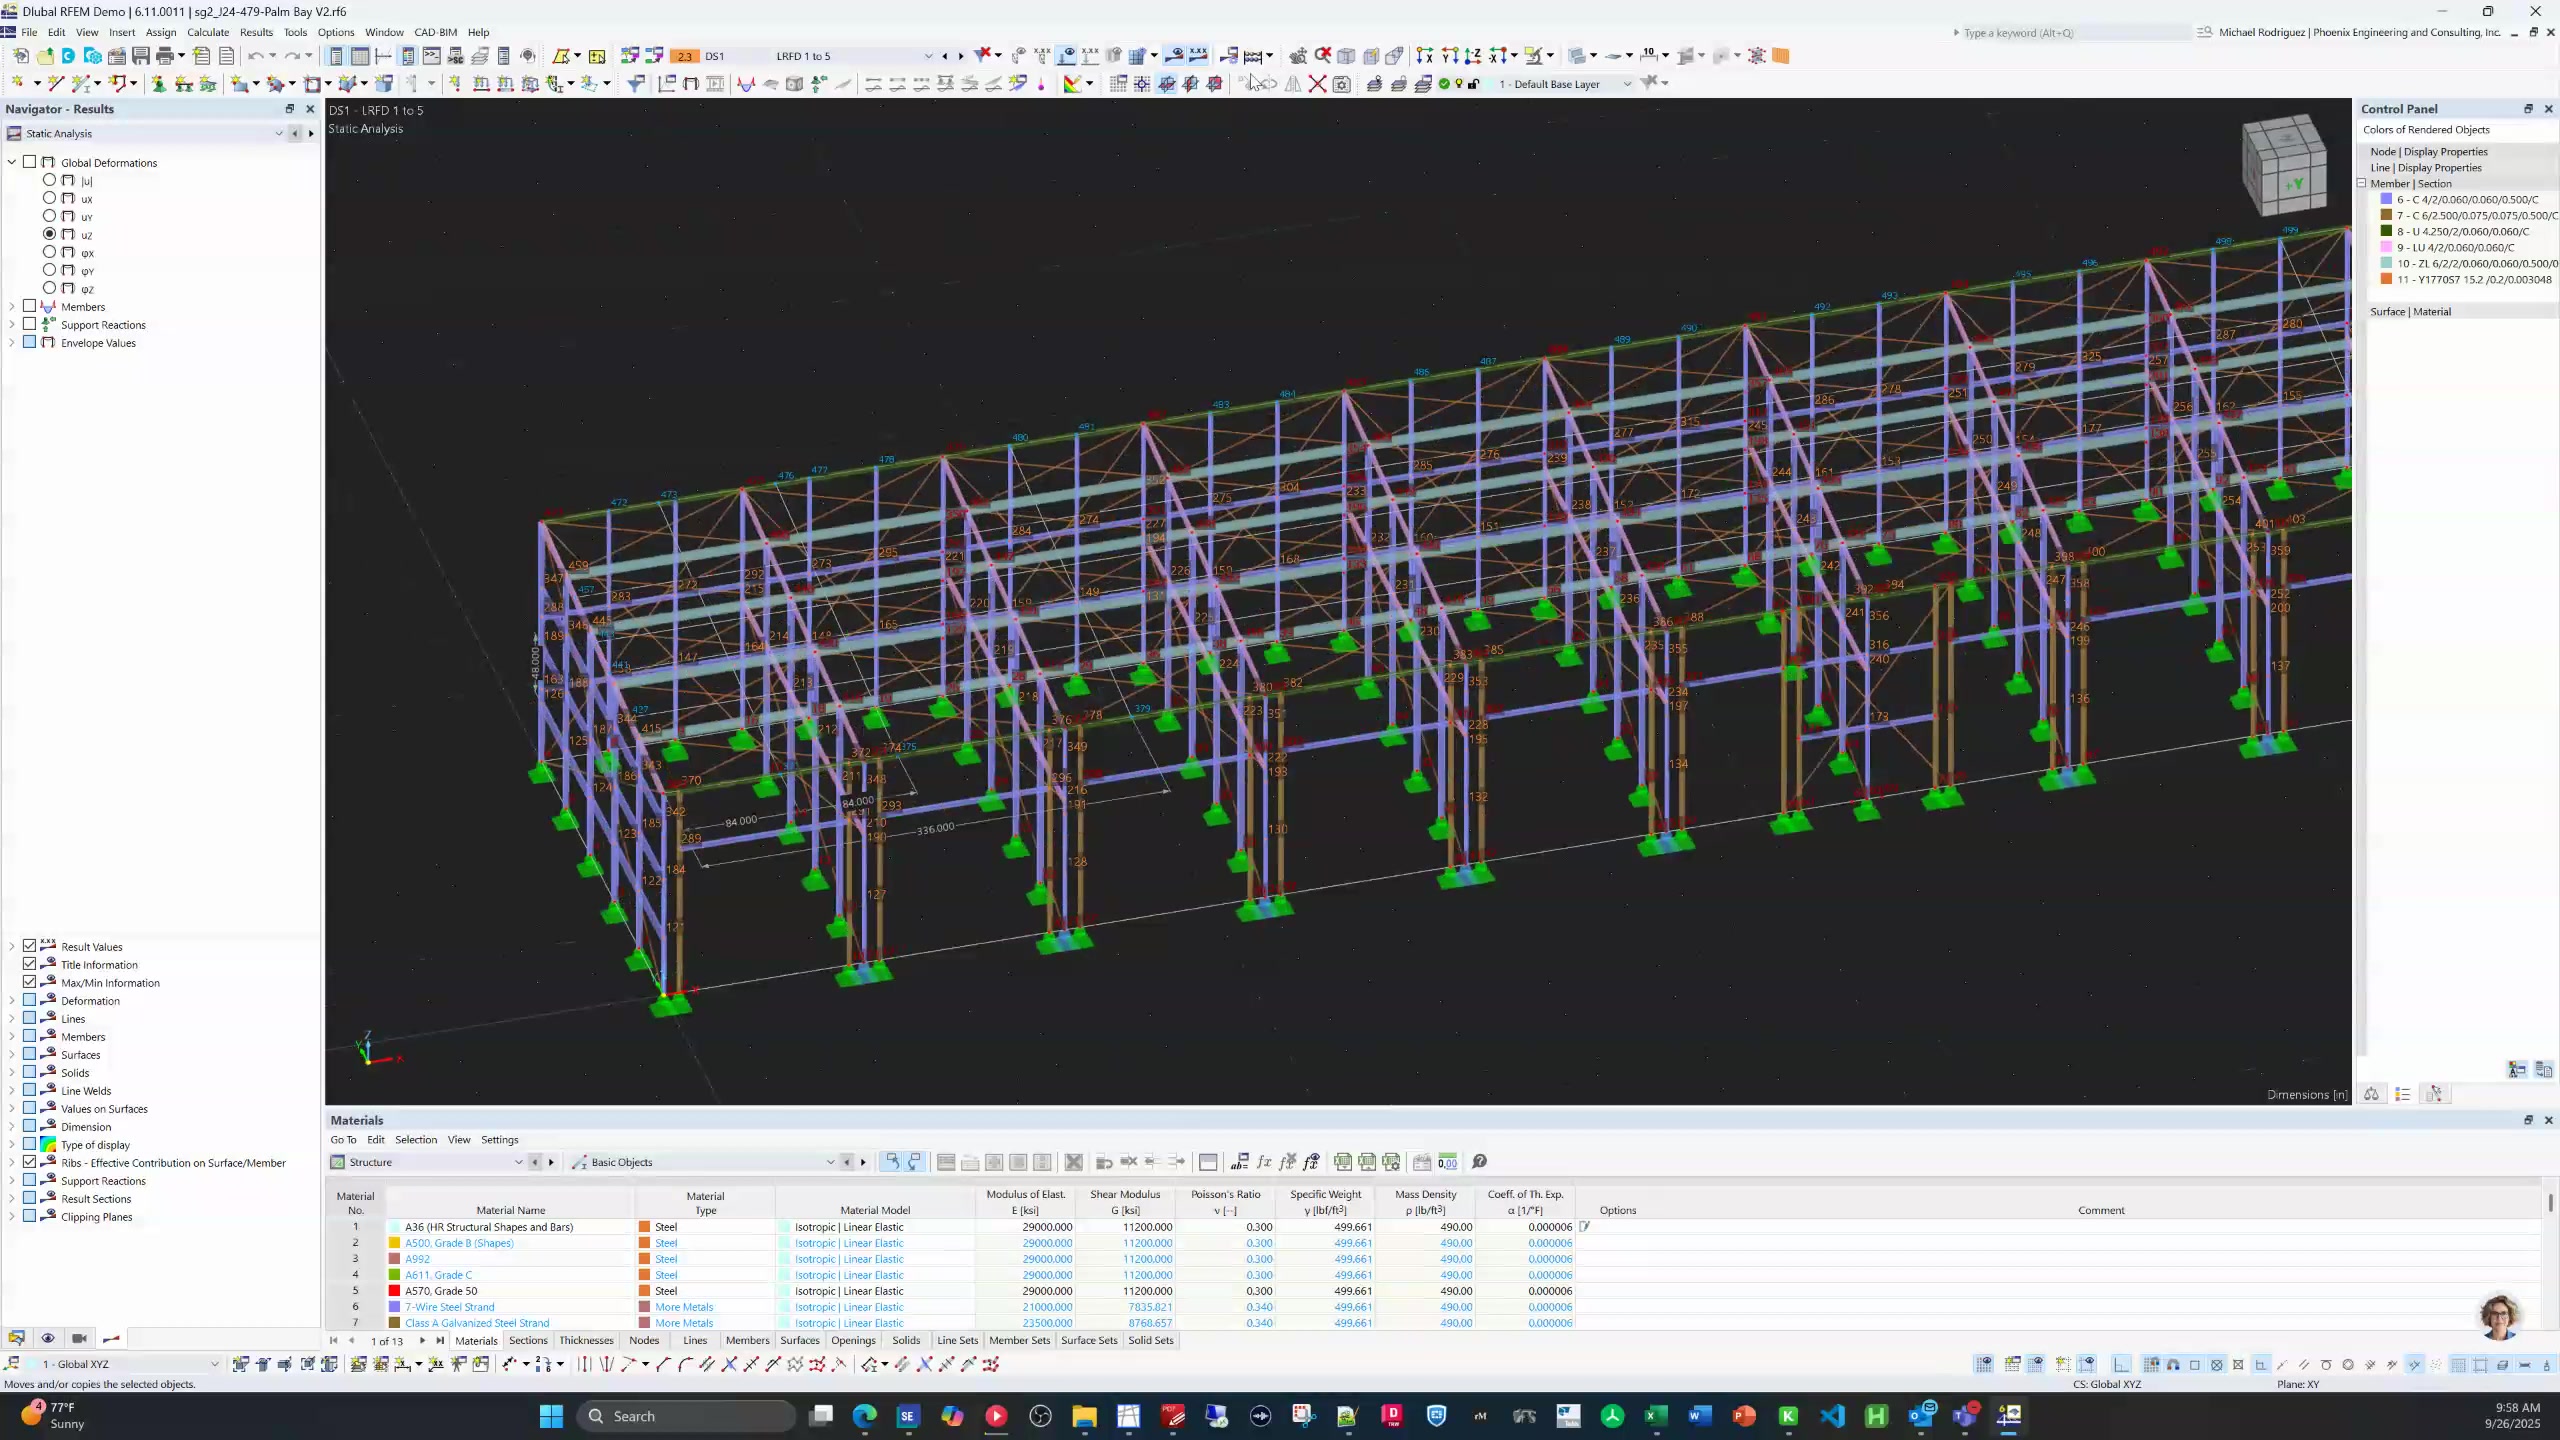Collapse the Member | Section group in Control Panel

coord(2362,183)
